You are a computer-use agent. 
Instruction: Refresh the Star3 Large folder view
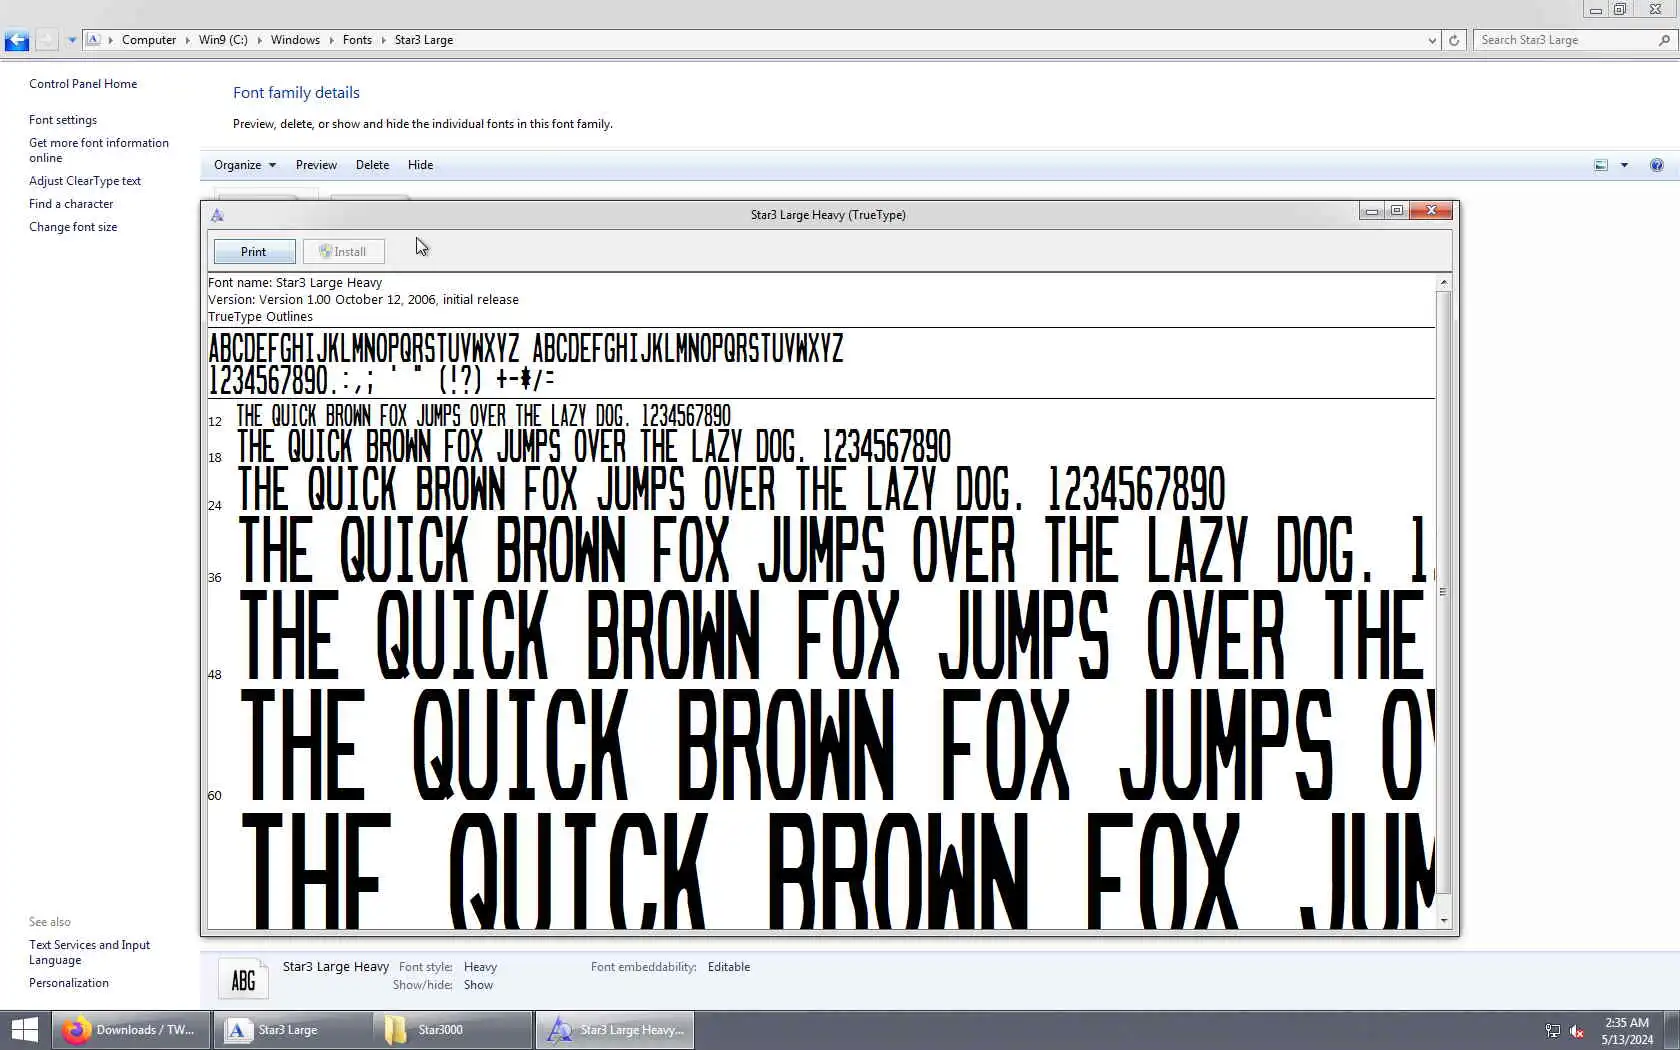click(1454, 41)
